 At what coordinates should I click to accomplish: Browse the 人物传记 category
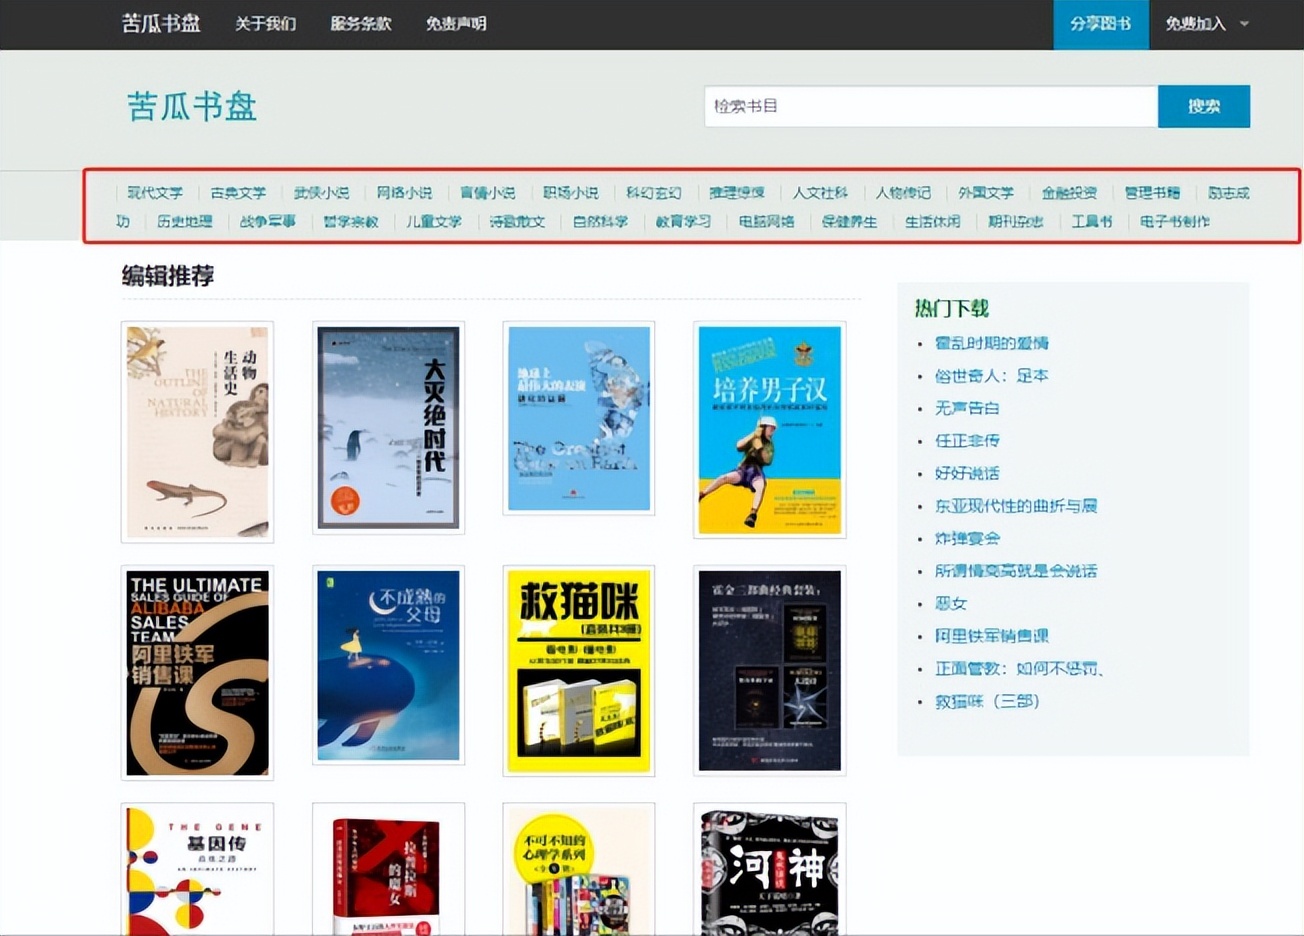click(x=902, y=192)
